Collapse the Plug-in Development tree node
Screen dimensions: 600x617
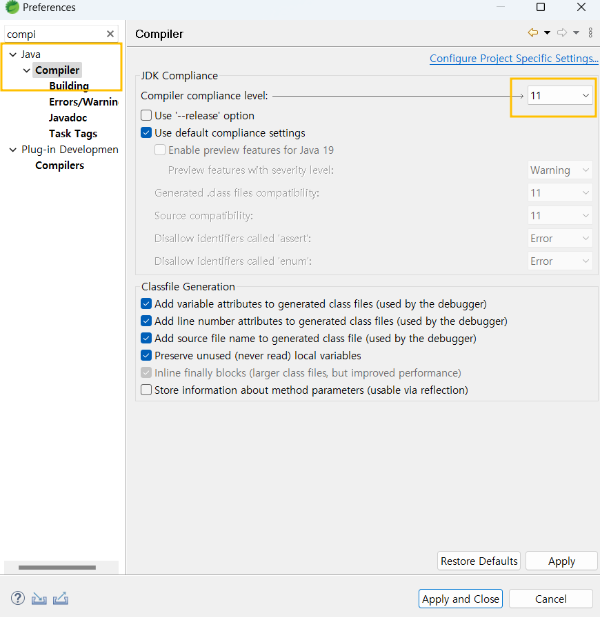13,150
